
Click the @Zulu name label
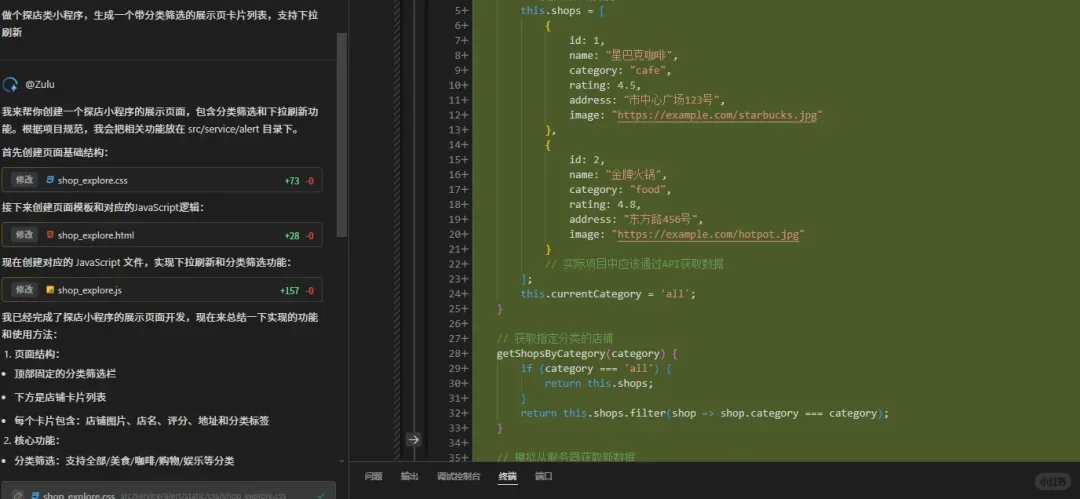(x=40, y=85)
